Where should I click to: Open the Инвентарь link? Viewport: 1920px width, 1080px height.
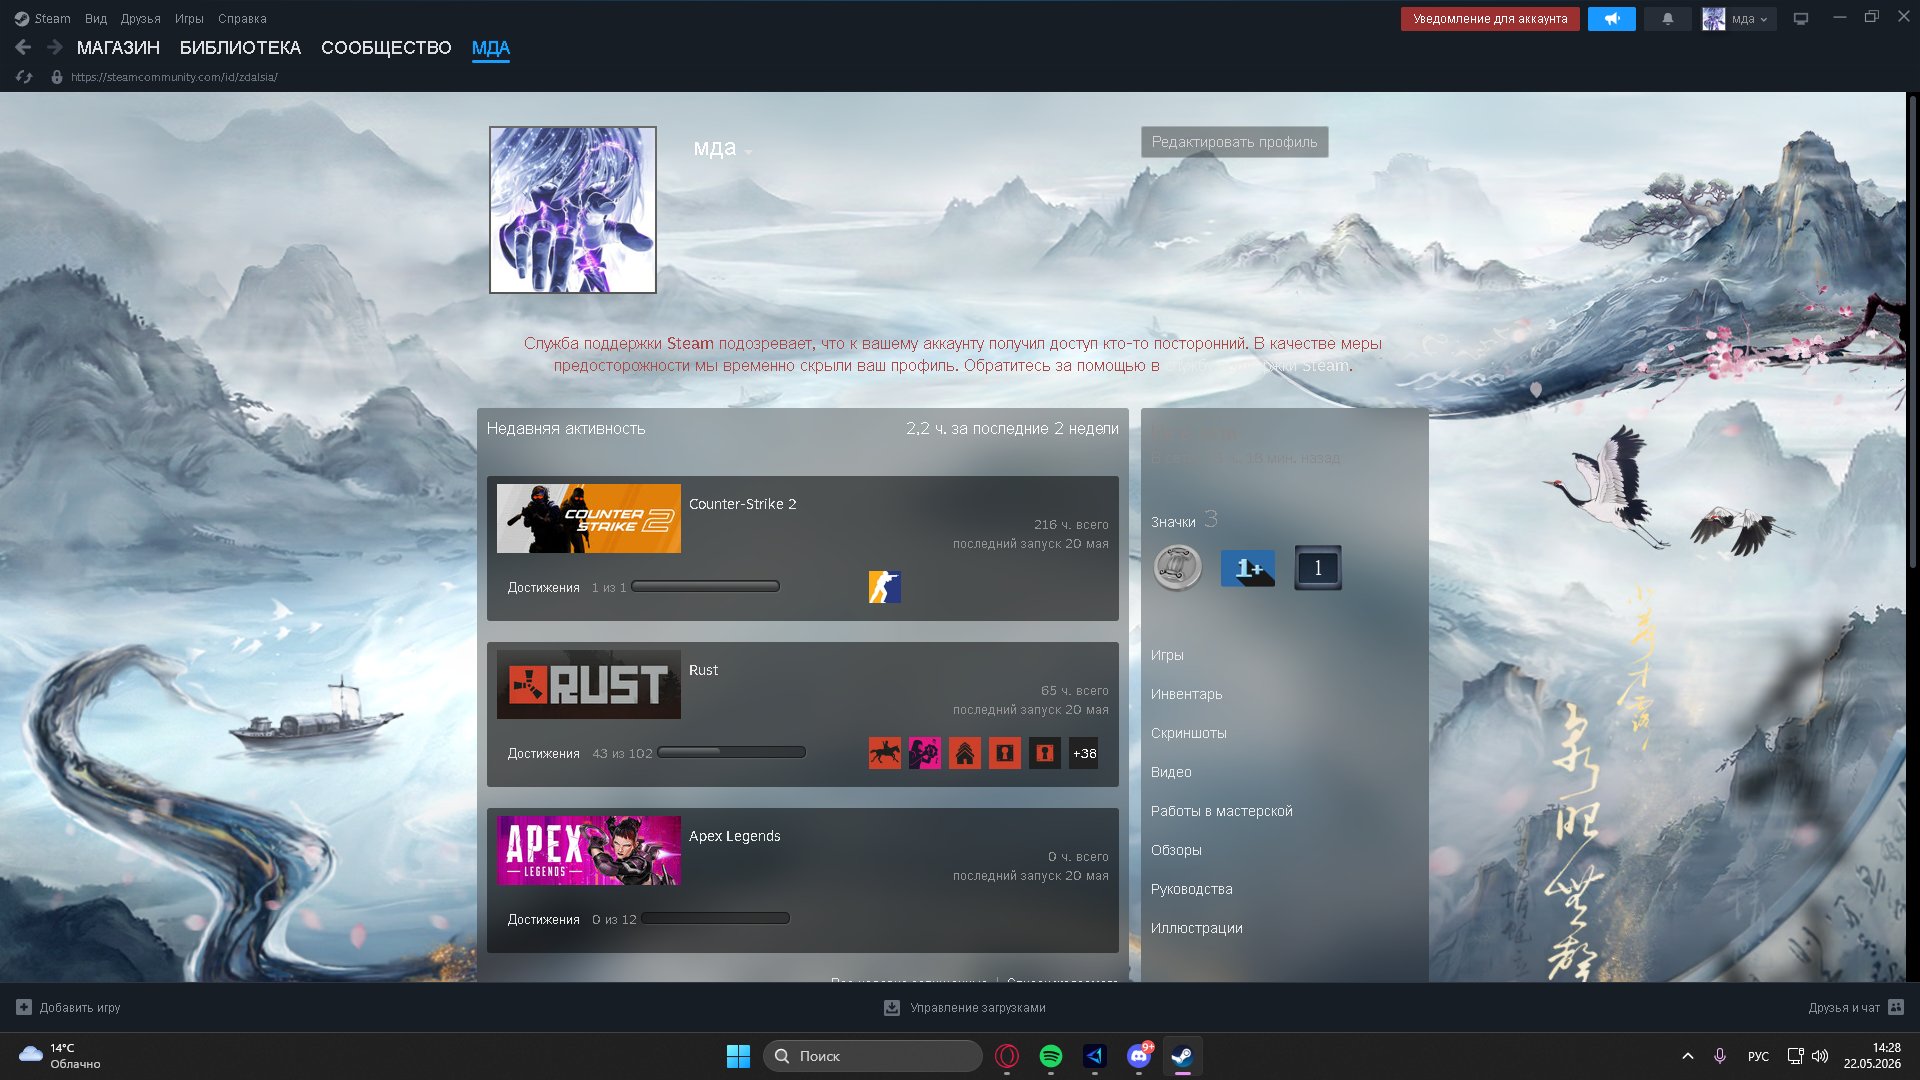pos(1186,694)
